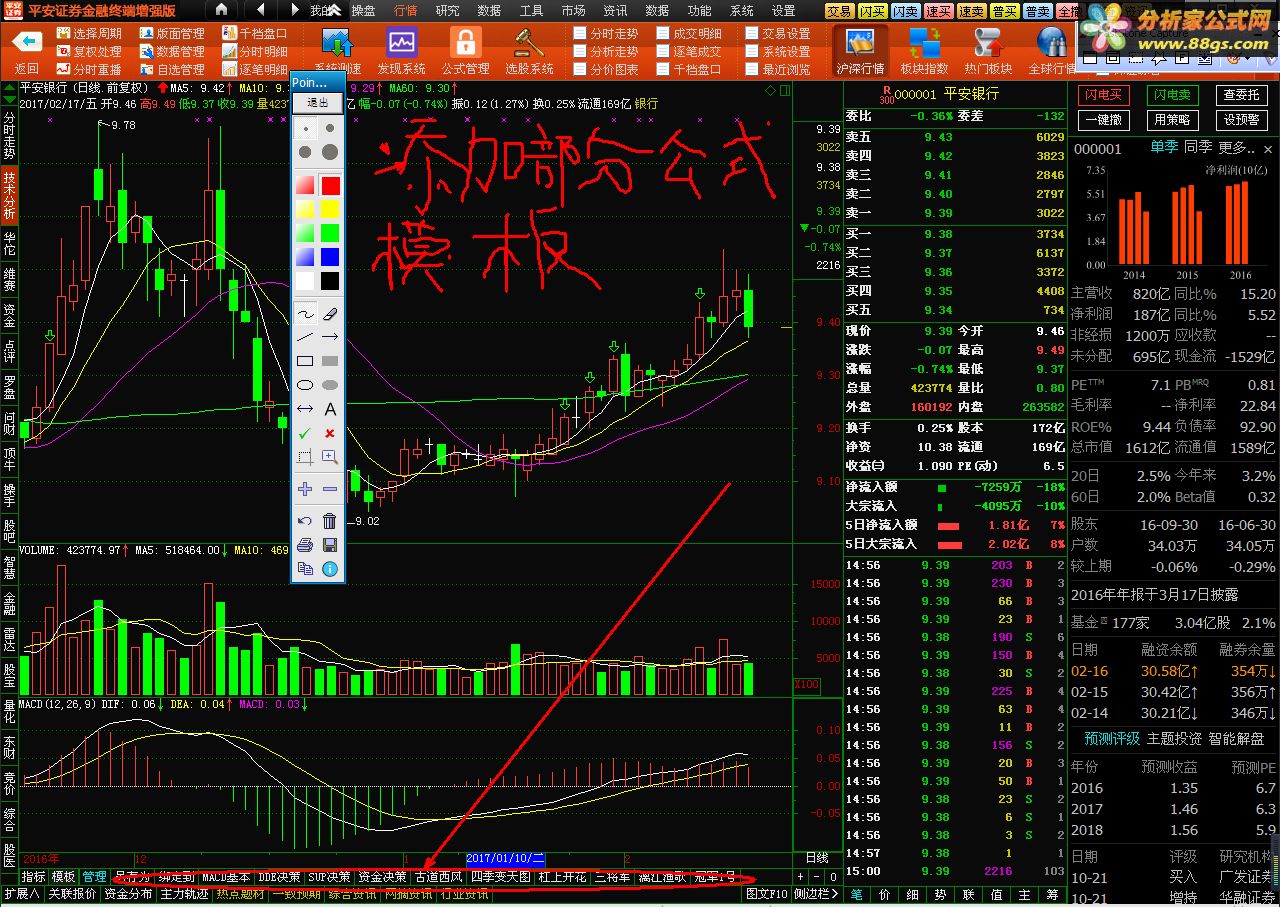
Task: Select the eraser tool in Pointer palette
Action: click(330, 314)
